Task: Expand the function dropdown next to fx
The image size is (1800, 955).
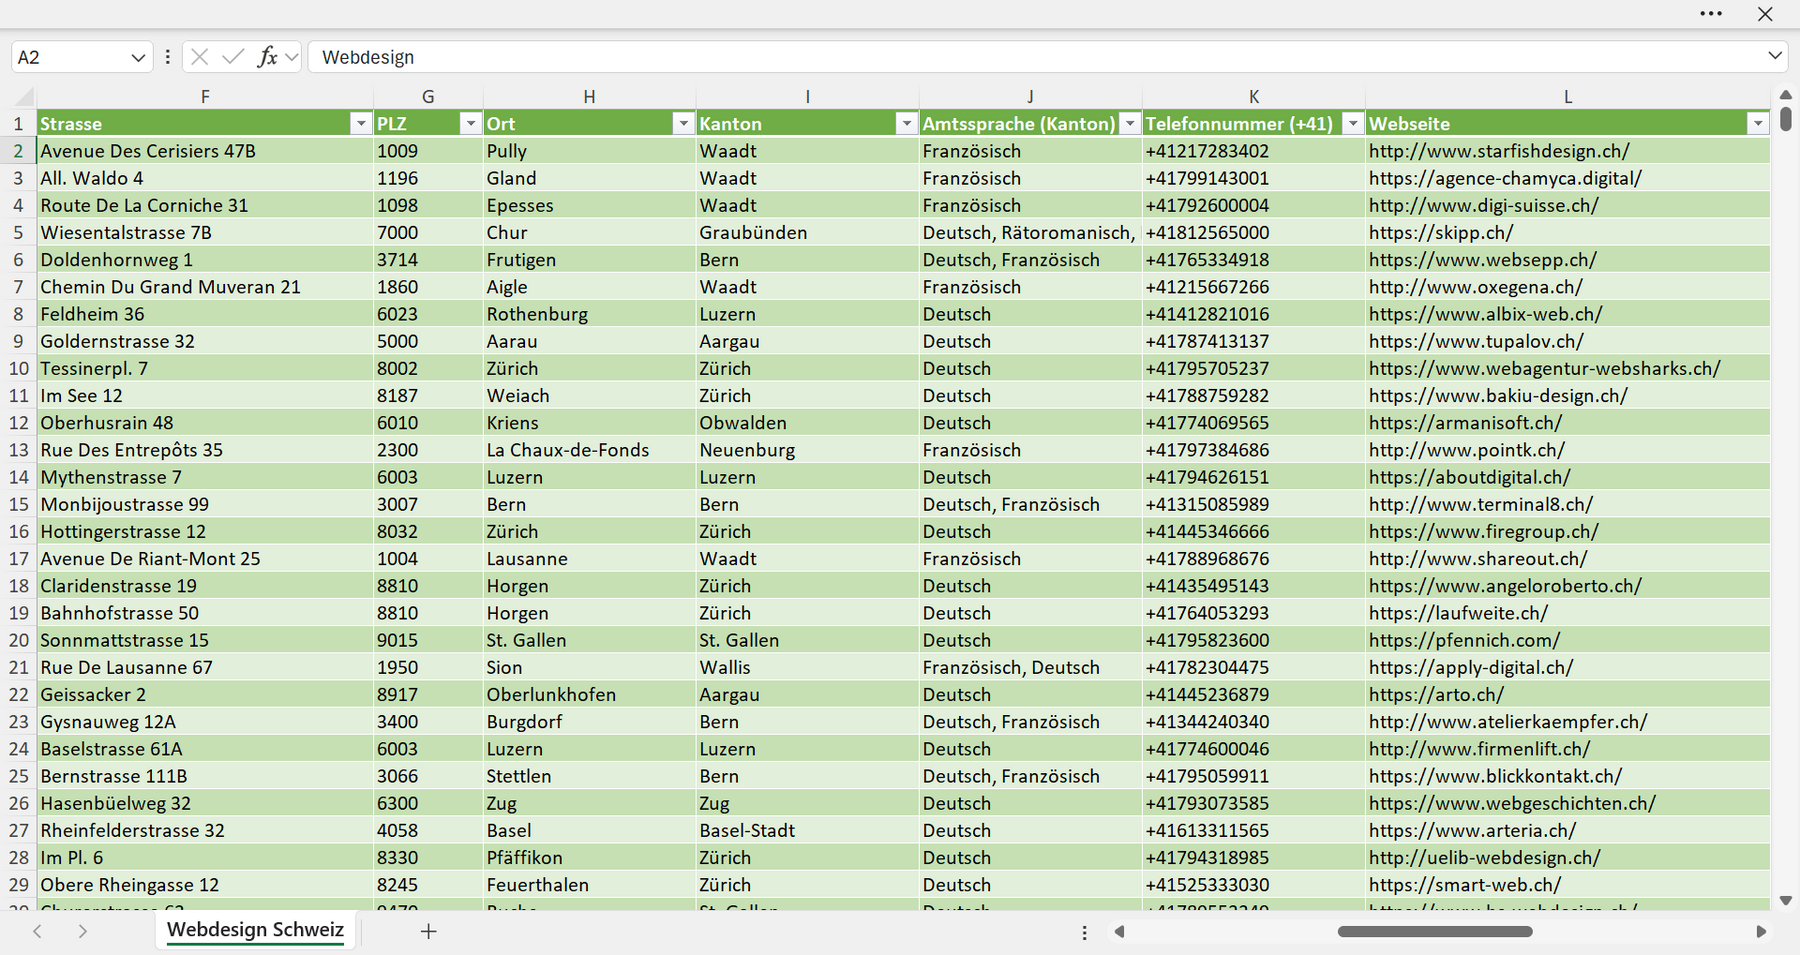Action: coord(291,57)
